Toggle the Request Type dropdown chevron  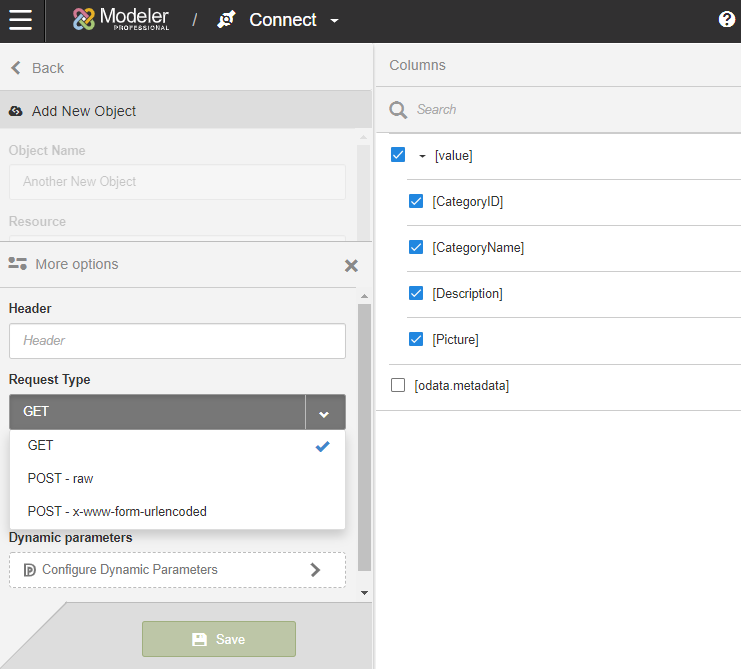pyautogui.click(x=324, y=412)
